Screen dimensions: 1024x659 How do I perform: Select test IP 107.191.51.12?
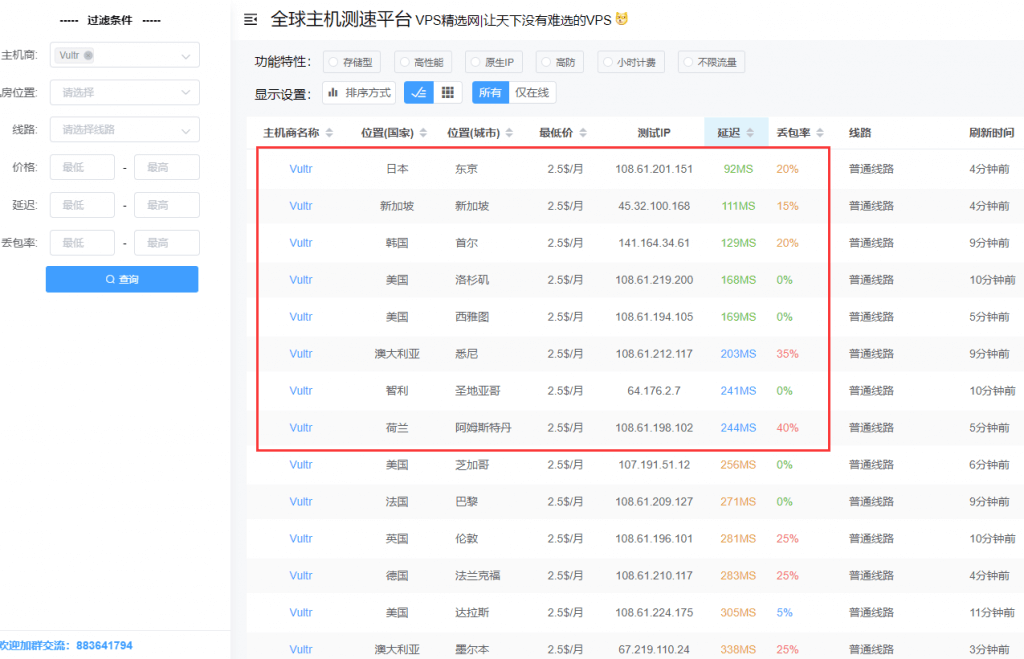[x=654, y=464]
